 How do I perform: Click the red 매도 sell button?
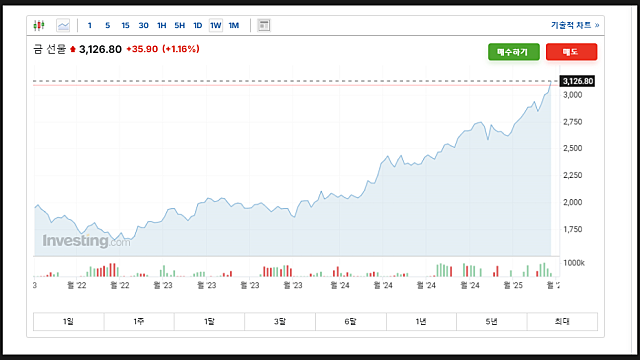click(571, 52)
